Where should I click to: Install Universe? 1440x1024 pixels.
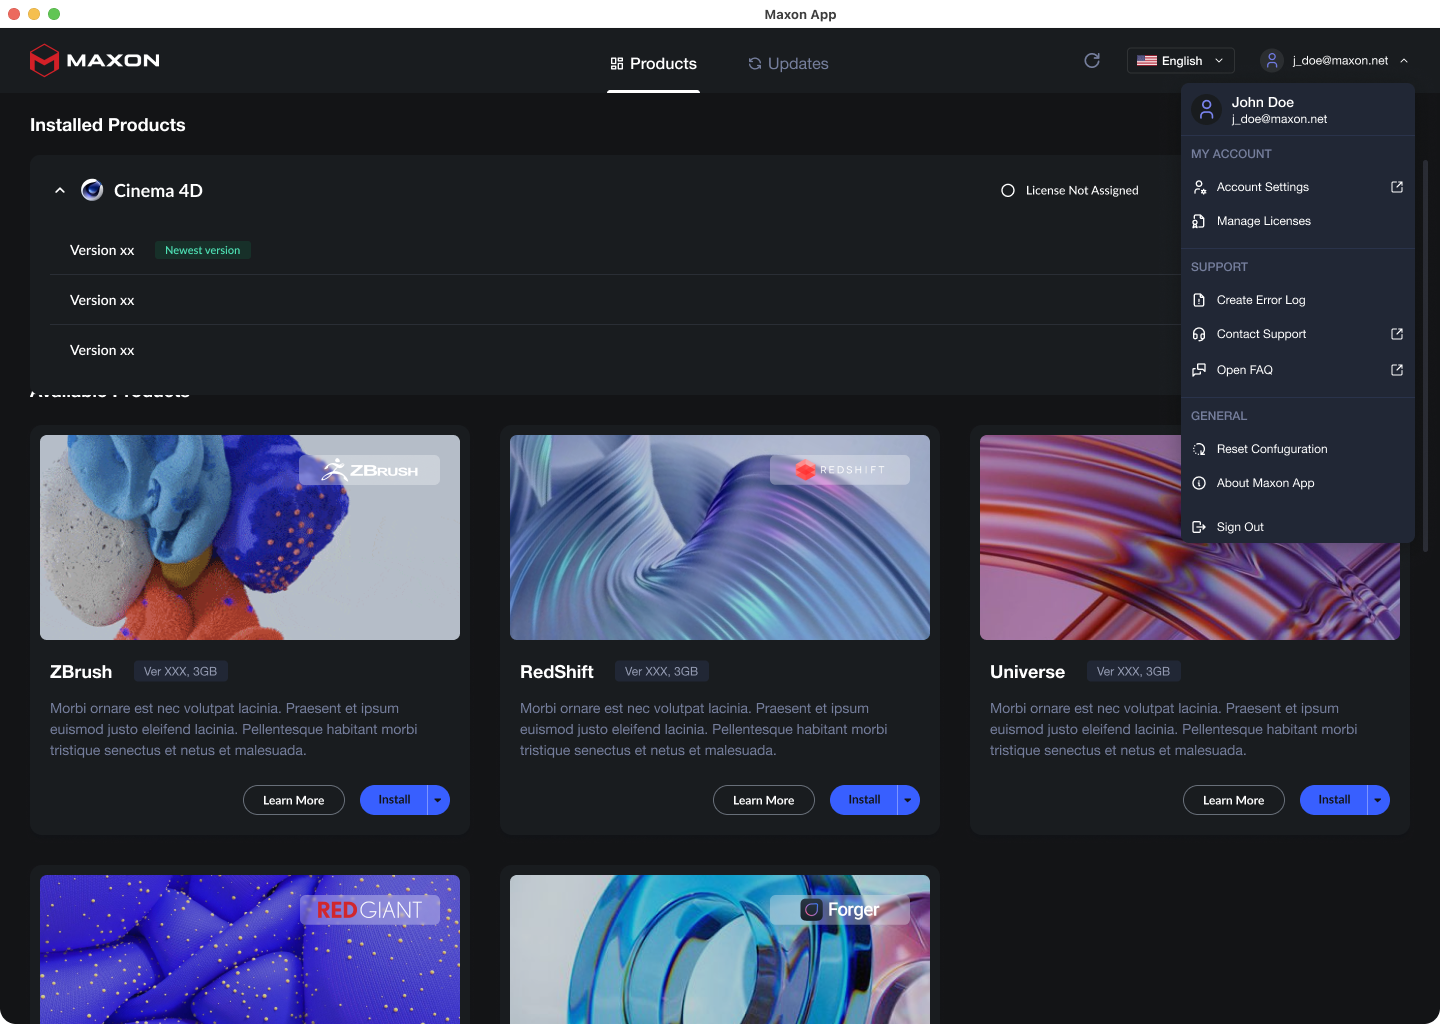coord(1334,800)
